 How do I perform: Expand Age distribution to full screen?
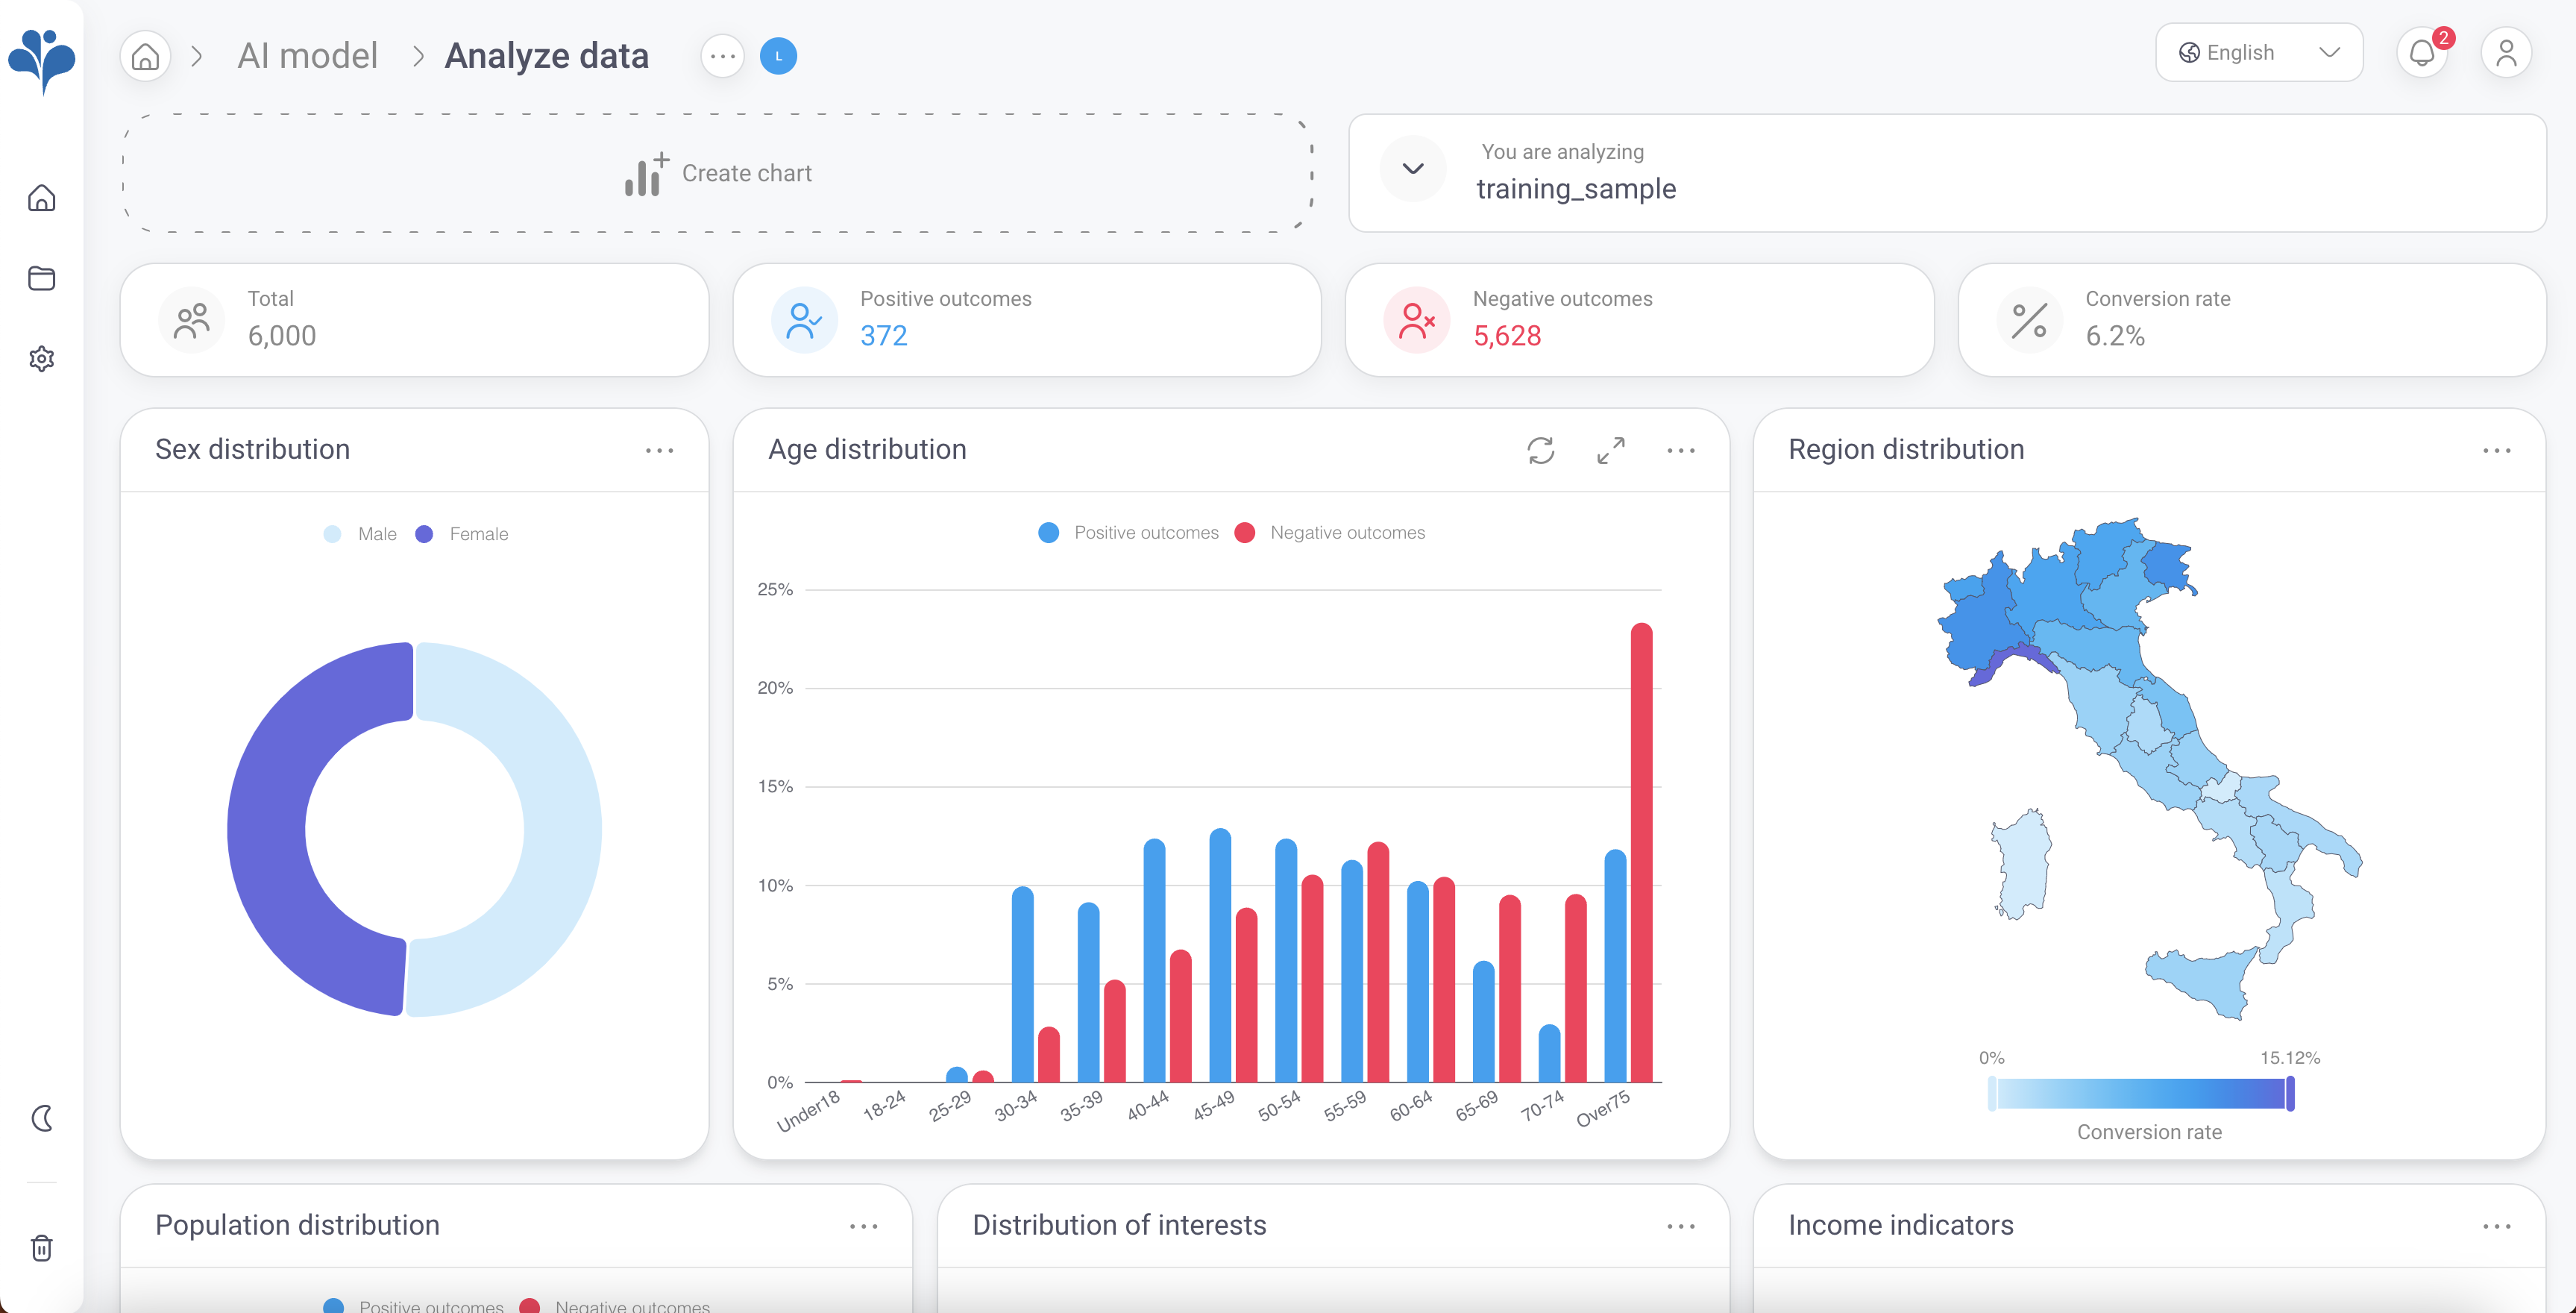[1610, 451]
